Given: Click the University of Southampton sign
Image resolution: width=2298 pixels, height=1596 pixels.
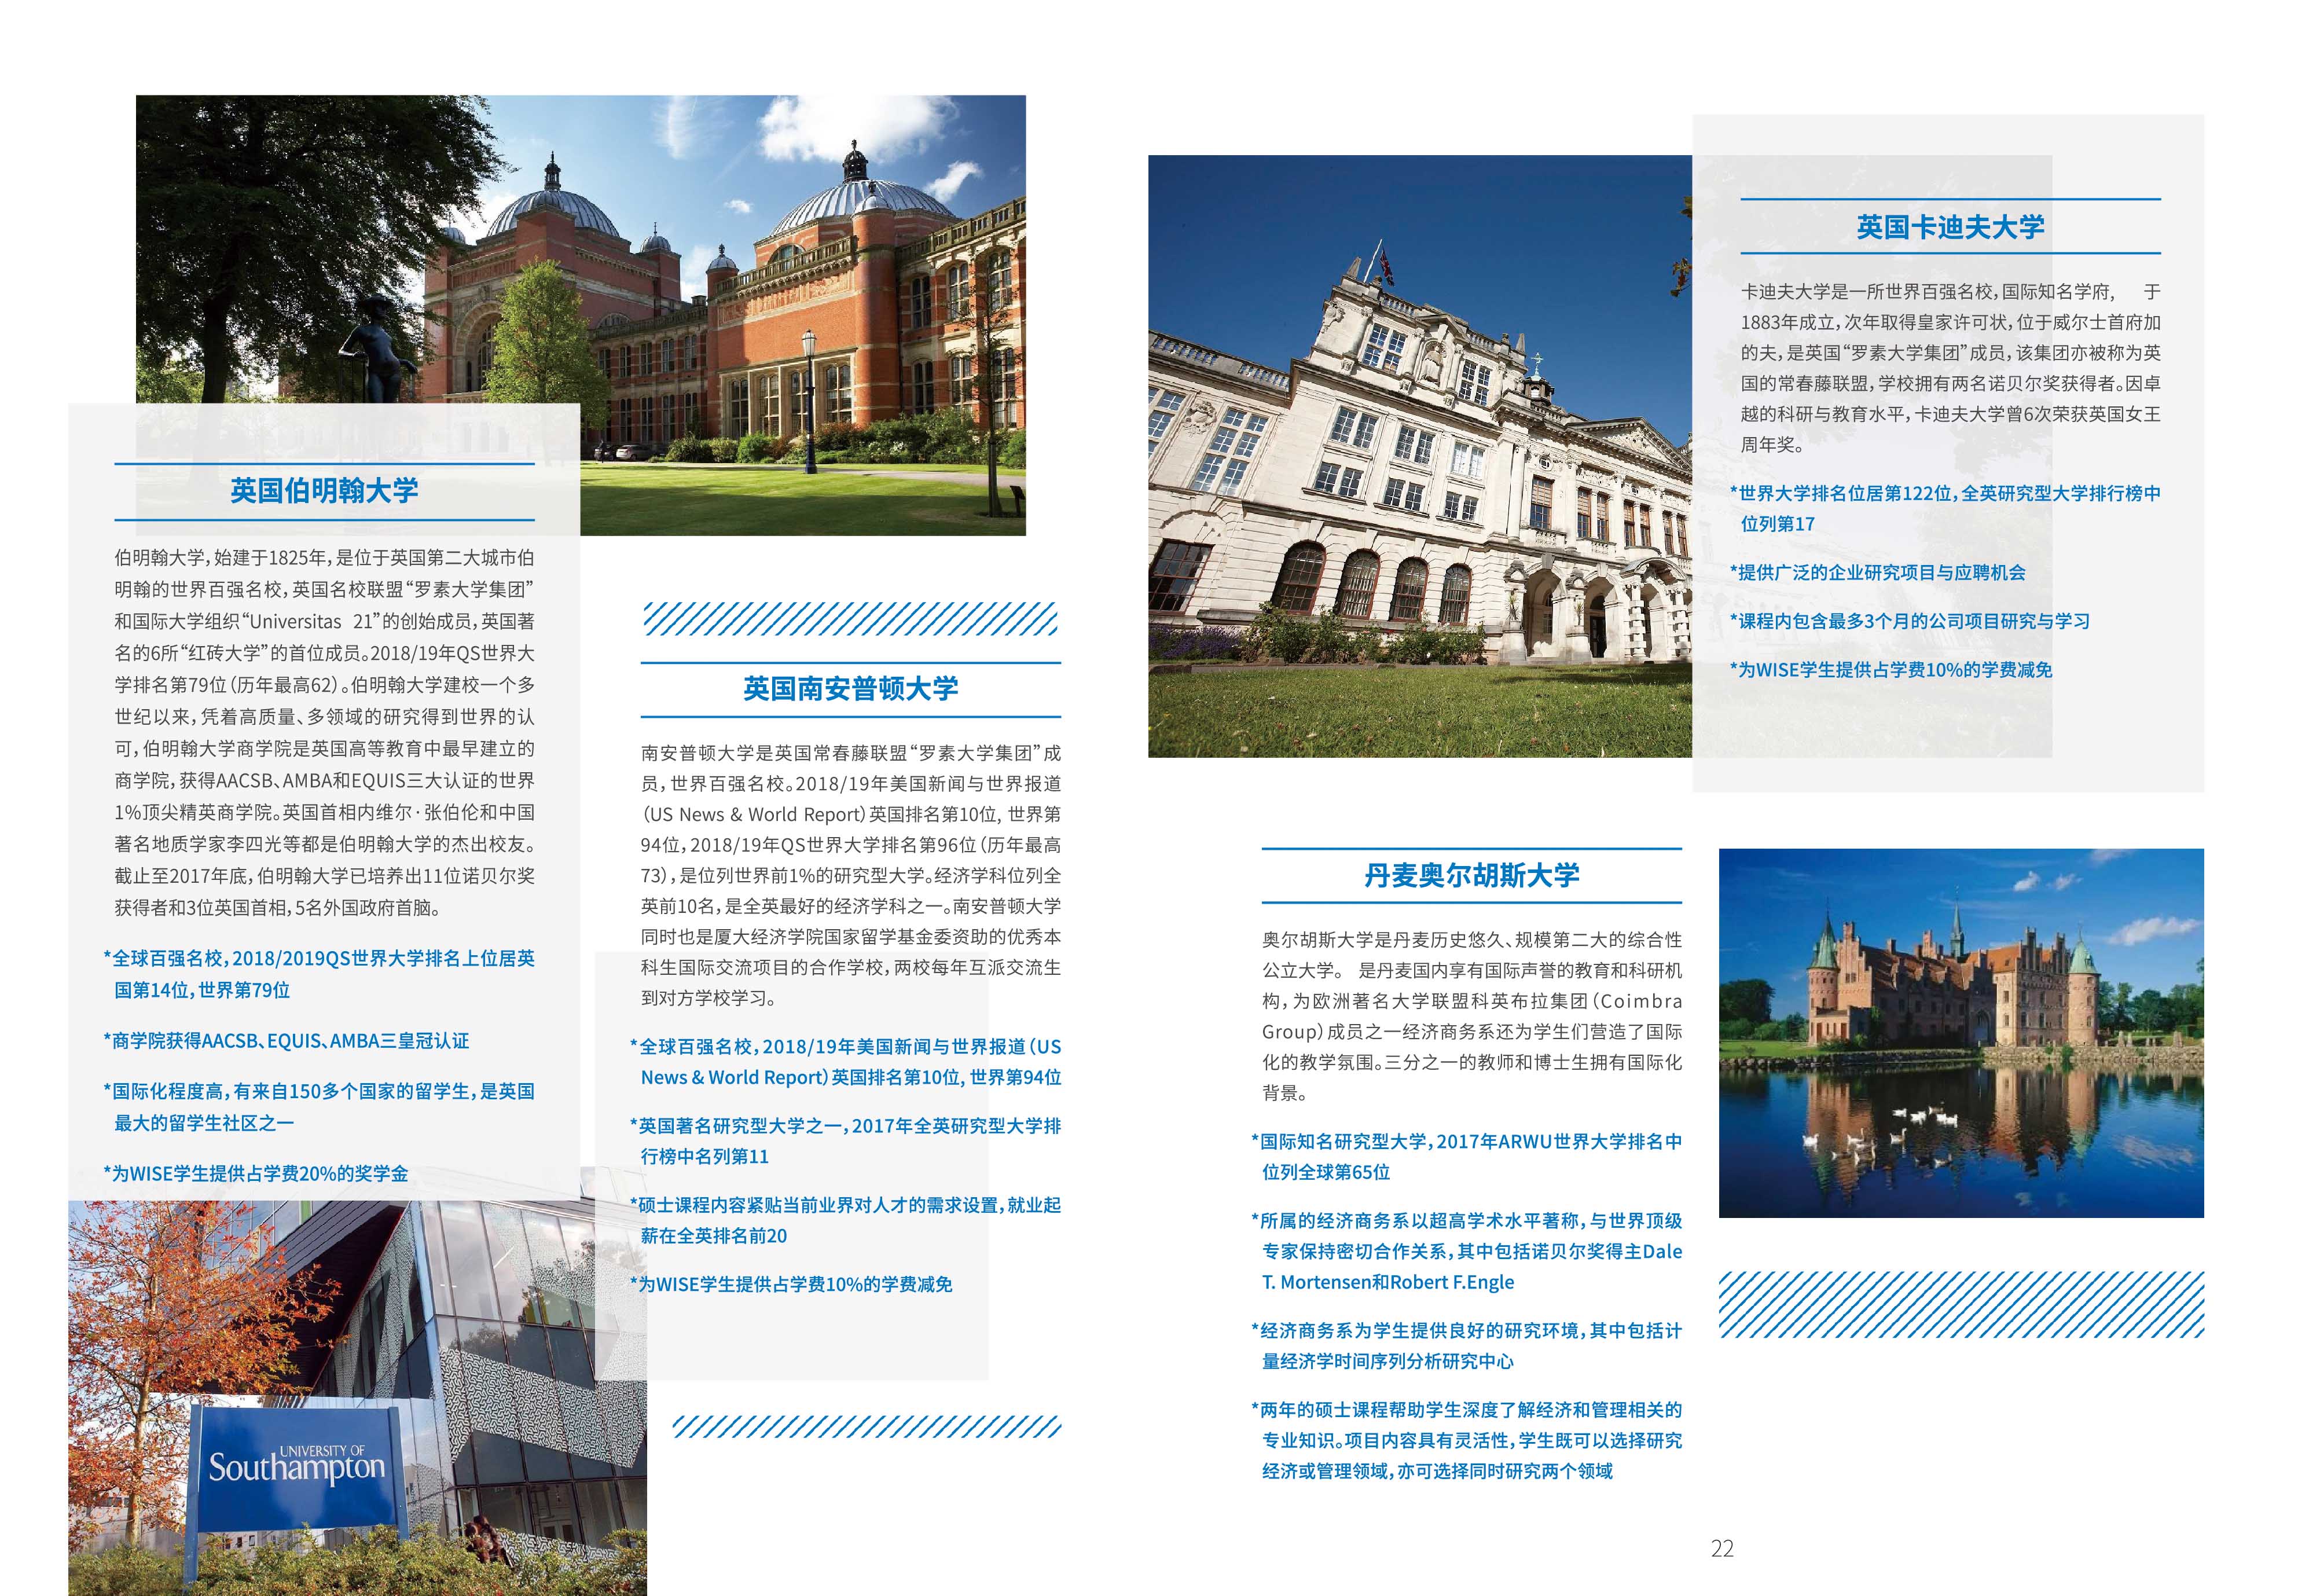Looking at the screenshot, I should [x=296, y=1467].
